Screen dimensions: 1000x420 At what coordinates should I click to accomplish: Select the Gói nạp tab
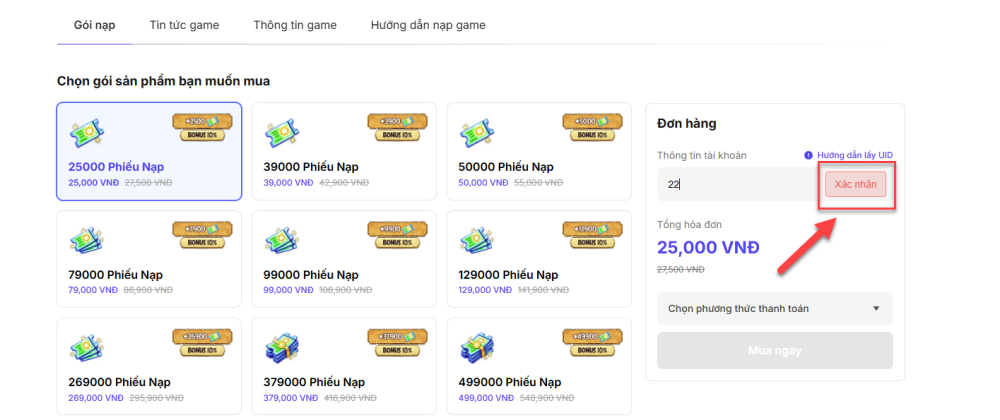[x=94, y=25]
